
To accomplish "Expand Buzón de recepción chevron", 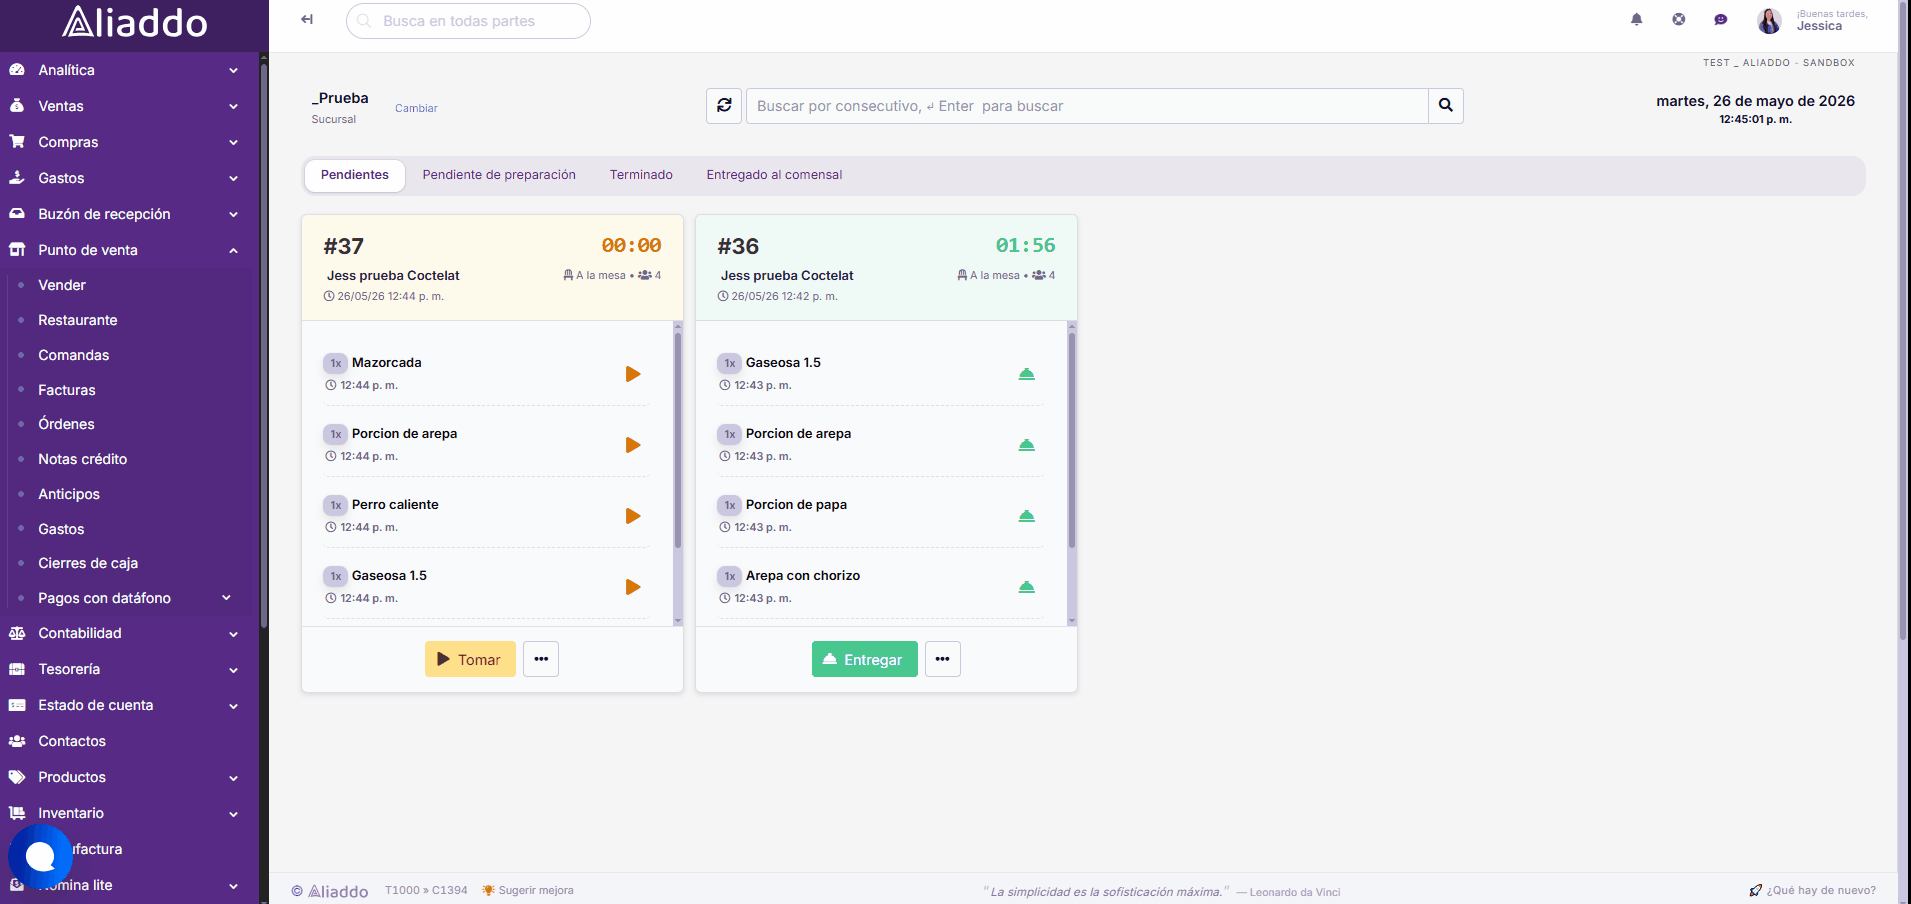I will coord(233,214).
